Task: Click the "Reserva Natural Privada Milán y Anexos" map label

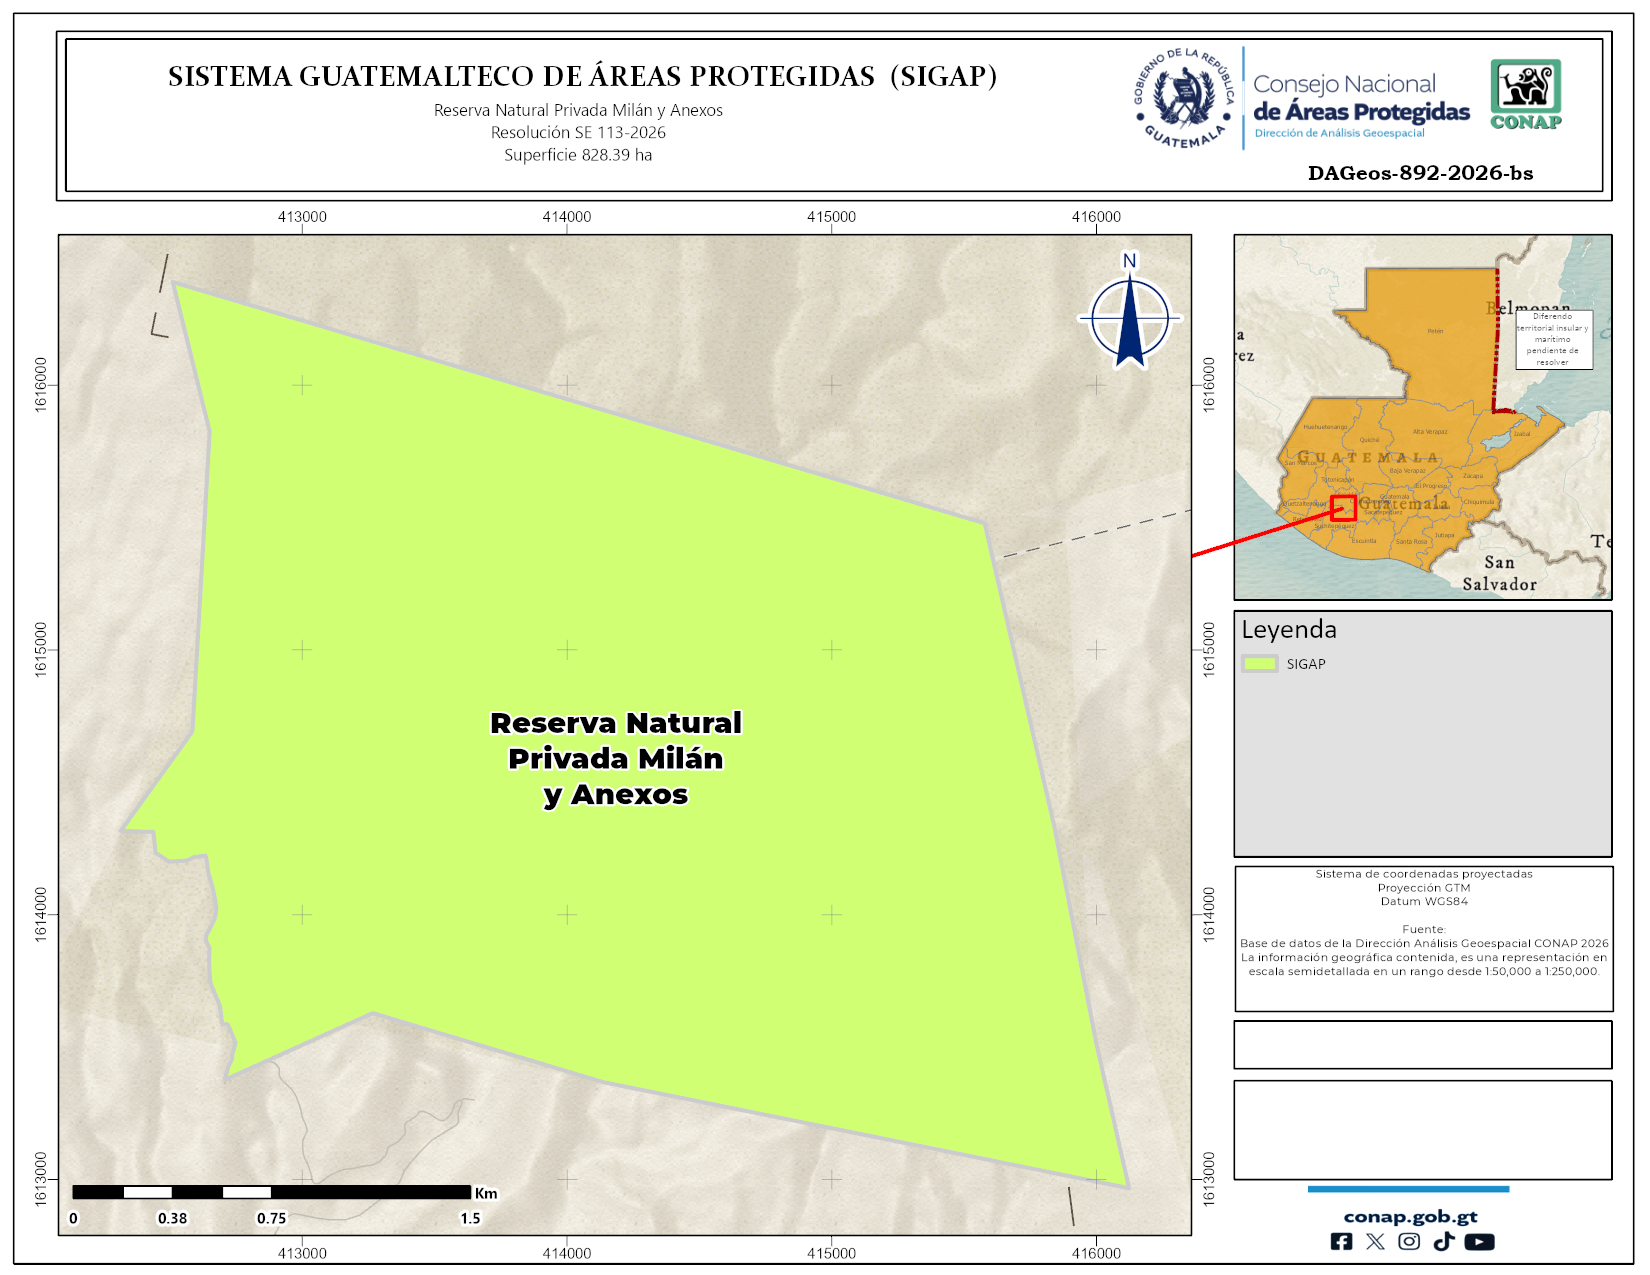Action: [616, 758]
